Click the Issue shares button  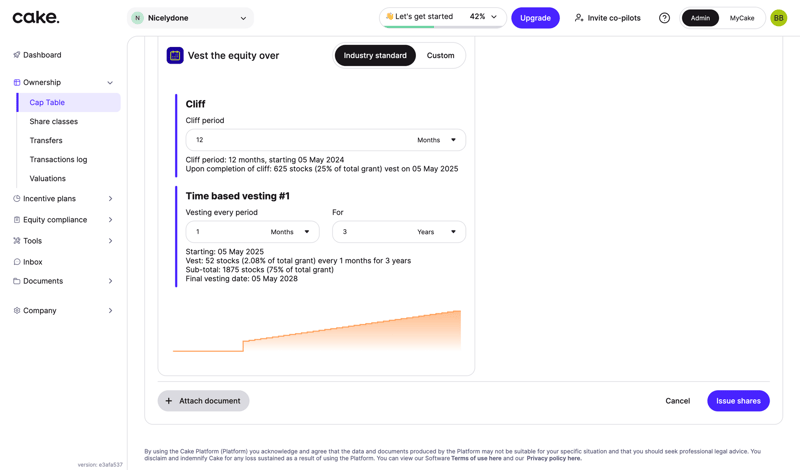738,401
